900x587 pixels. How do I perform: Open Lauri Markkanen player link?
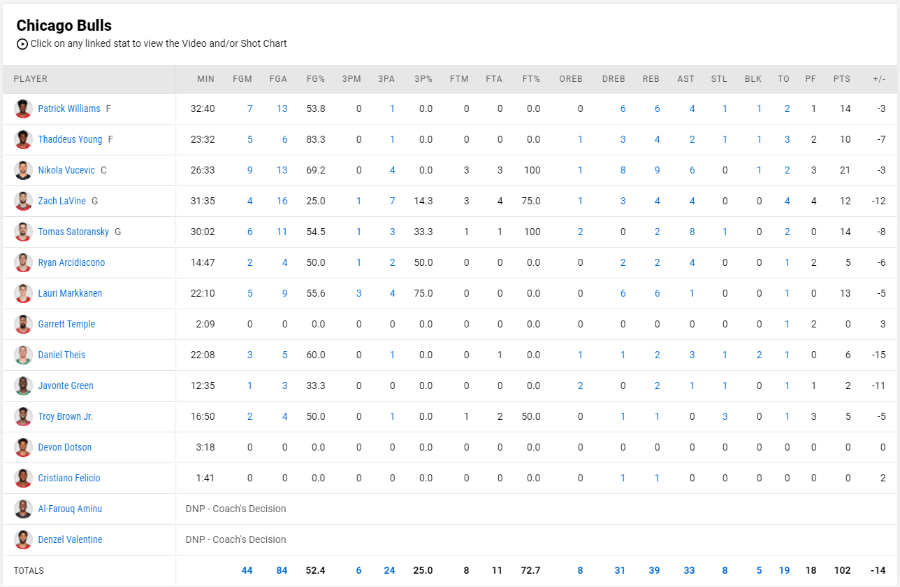click(x=70, y=293)
